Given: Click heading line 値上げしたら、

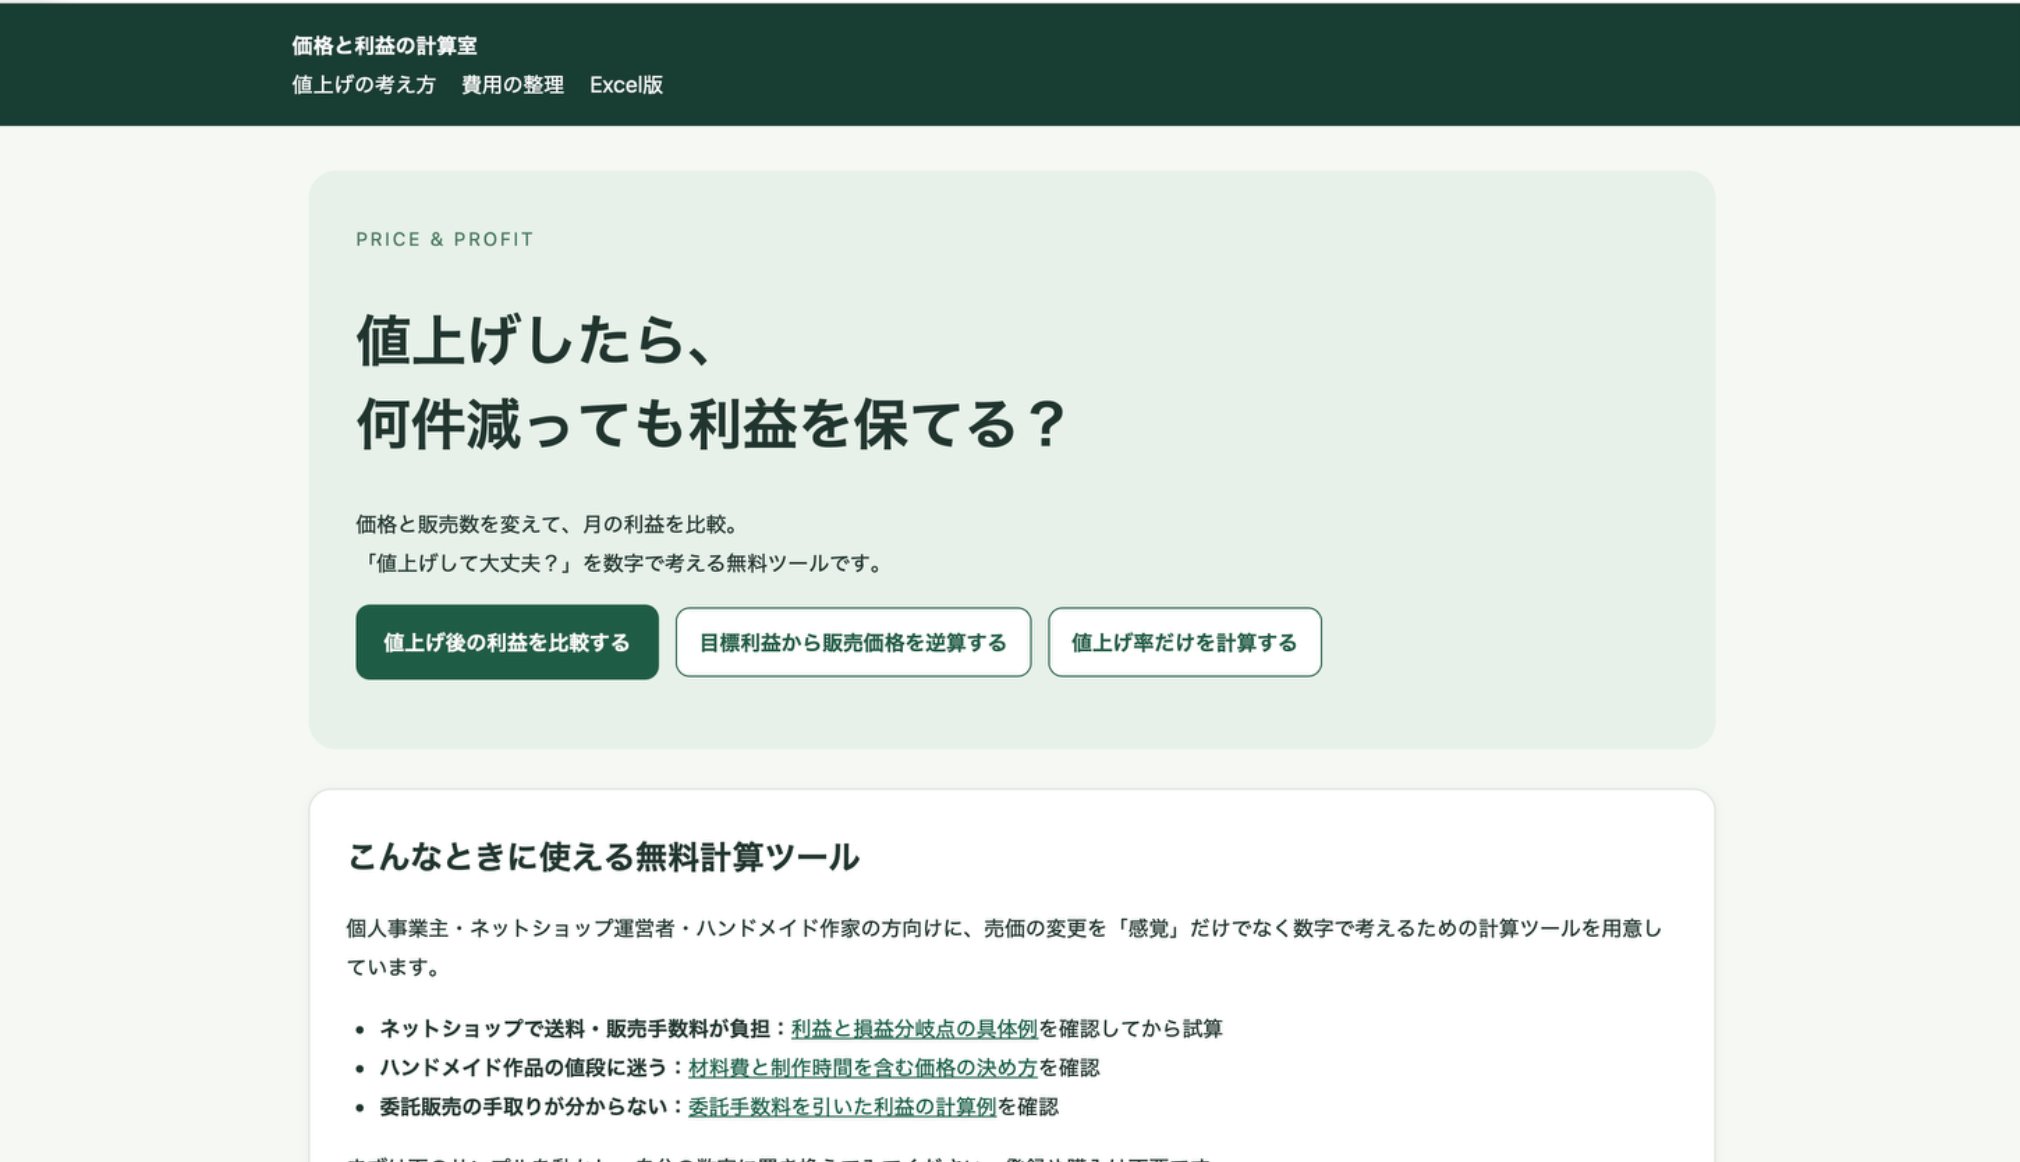Looking at the screenshot, I should tap(535, 340).
